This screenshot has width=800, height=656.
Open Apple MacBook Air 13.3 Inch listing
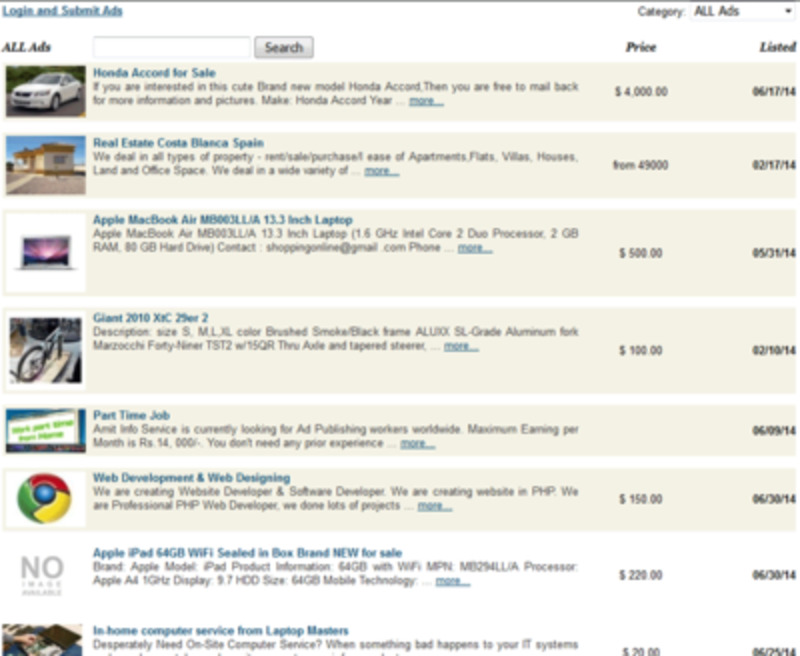tap(222, 220)
